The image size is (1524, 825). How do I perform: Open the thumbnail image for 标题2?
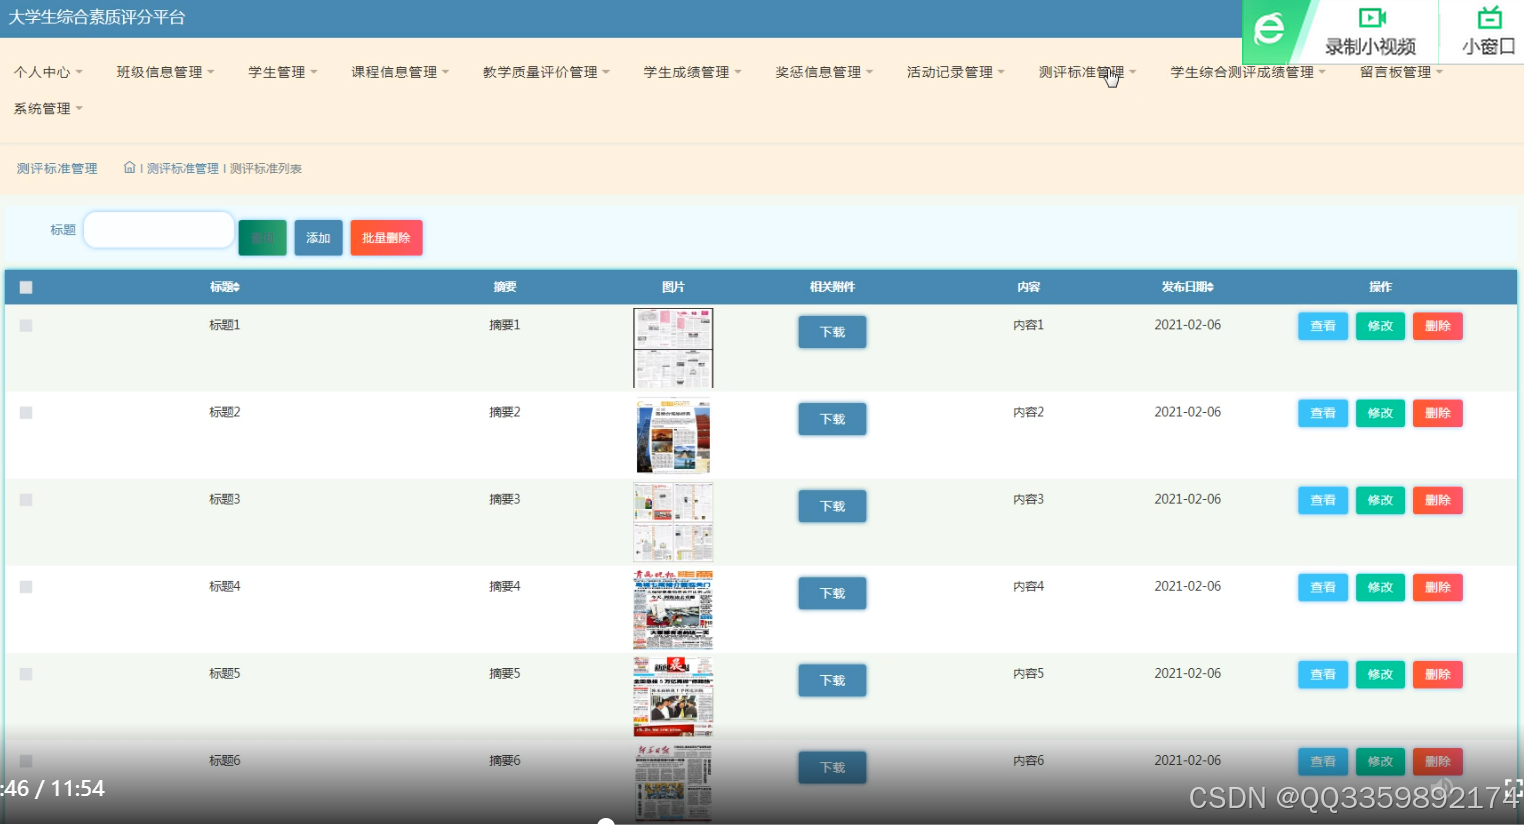(x=673, y=436)
